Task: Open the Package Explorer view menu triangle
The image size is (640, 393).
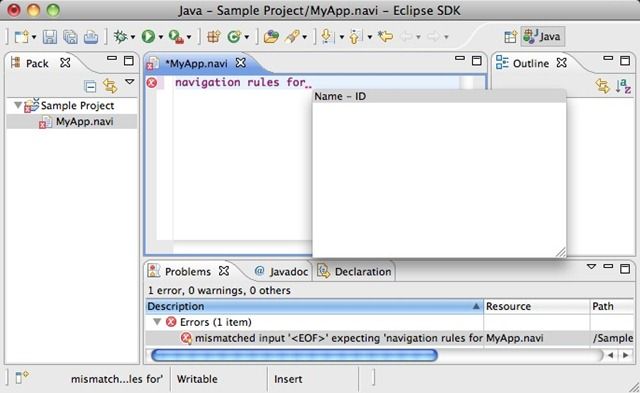Action: [x=130, y=82]
